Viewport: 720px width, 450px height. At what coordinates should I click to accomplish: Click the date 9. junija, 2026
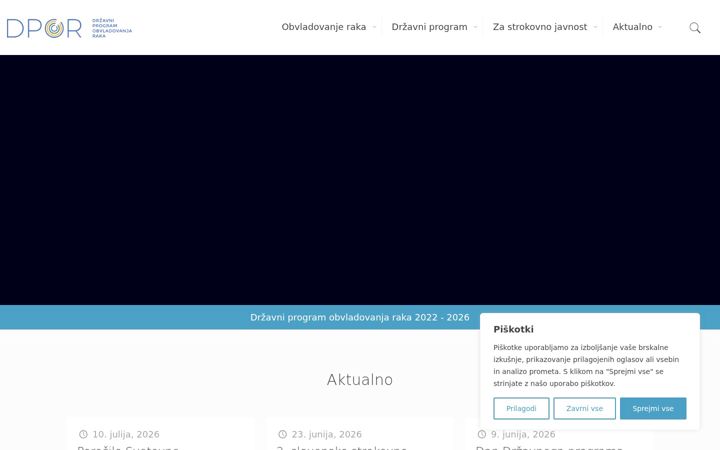point(523,434)
